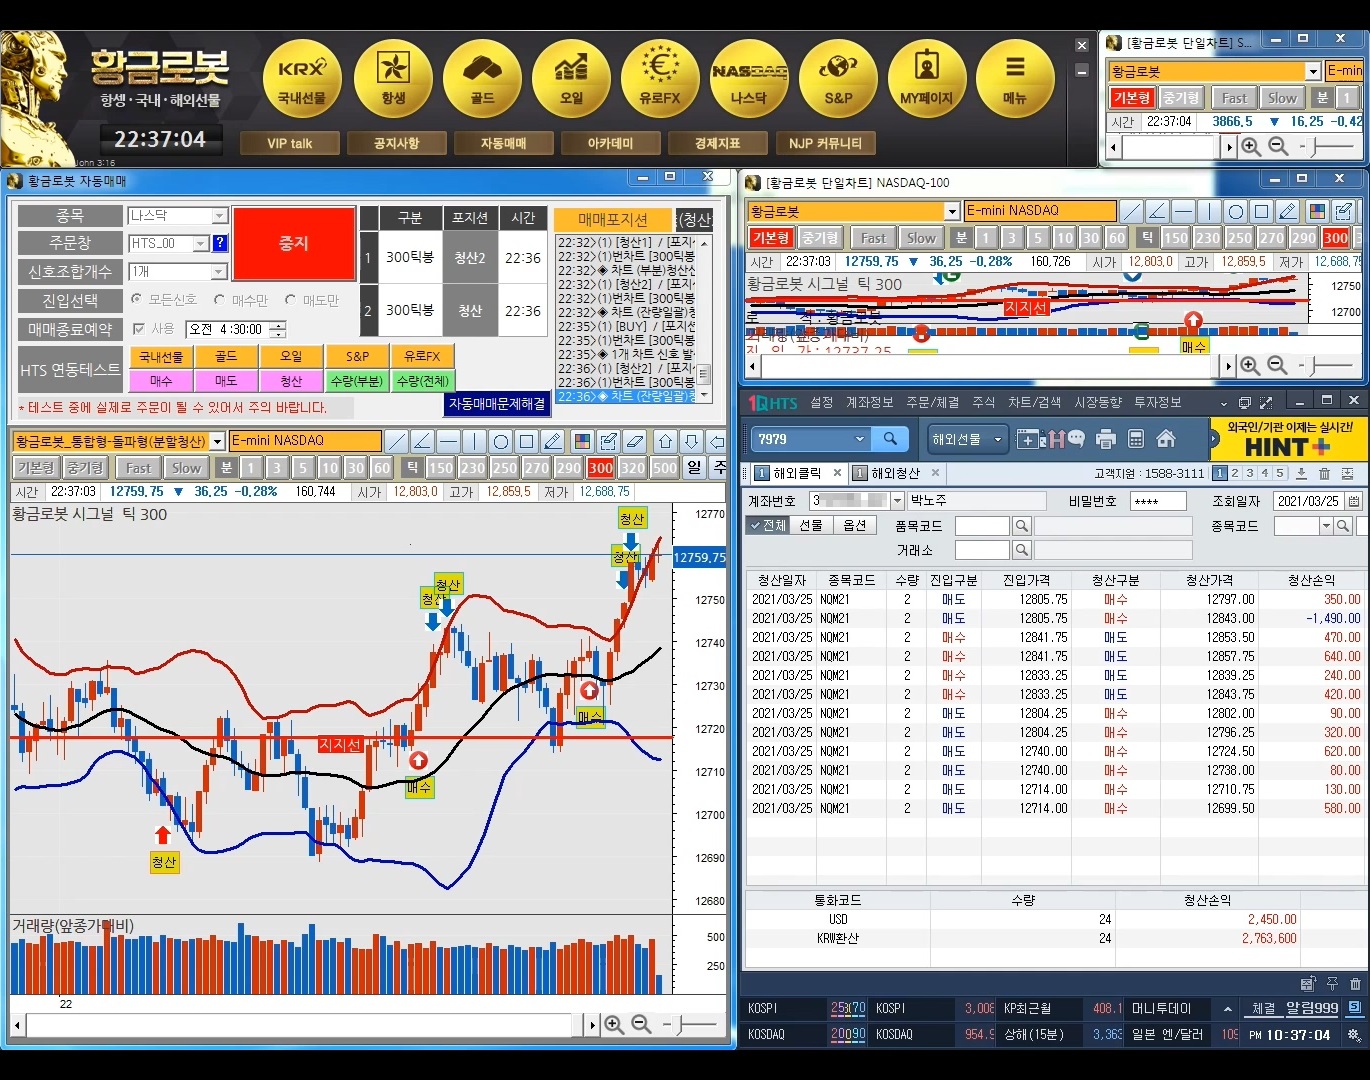Select the horizontal line tool in main chart
1370x1080 pixels.
(x=448, y=441)
